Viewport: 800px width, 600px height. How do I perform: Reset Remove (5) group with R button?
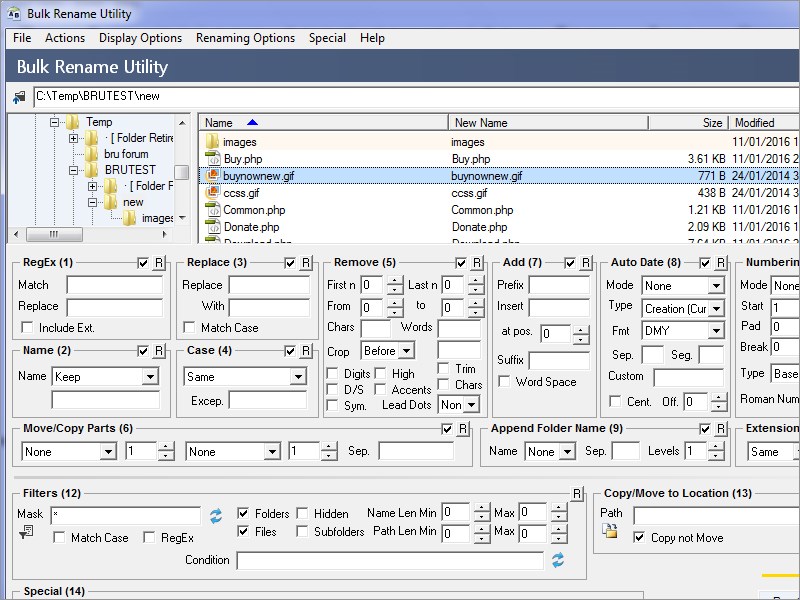[x=477, y=263]
